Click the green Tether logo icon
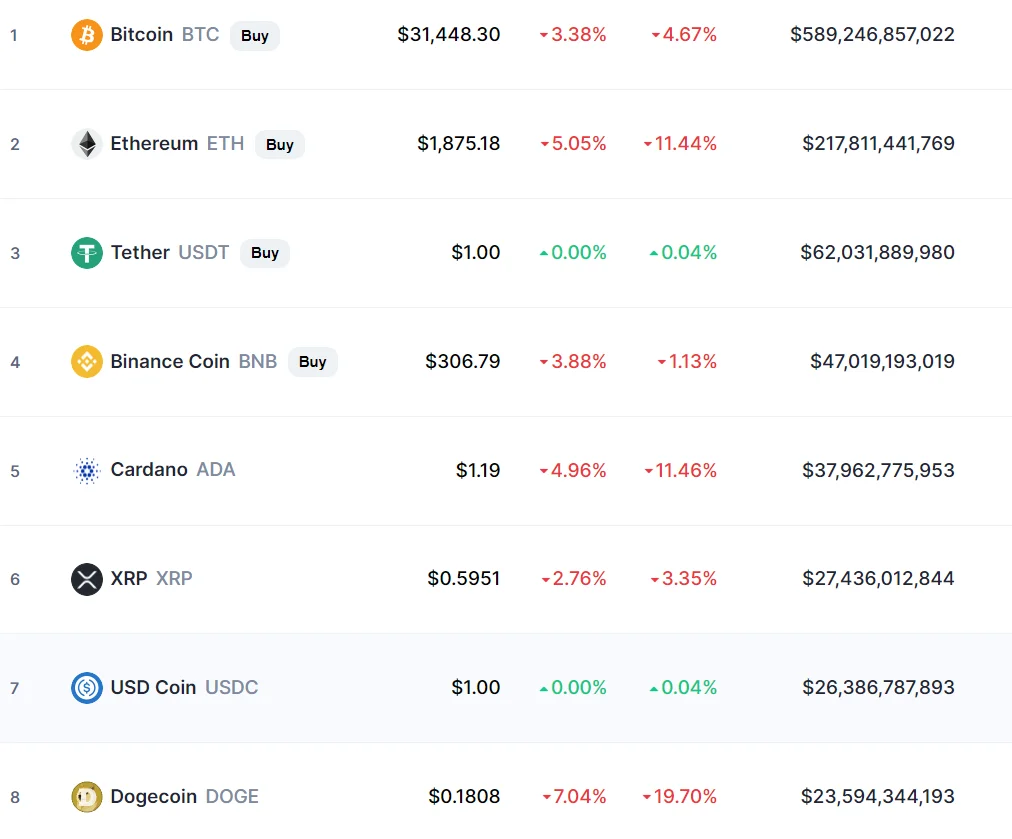The image size is (1012, 839). pos(86,253)
